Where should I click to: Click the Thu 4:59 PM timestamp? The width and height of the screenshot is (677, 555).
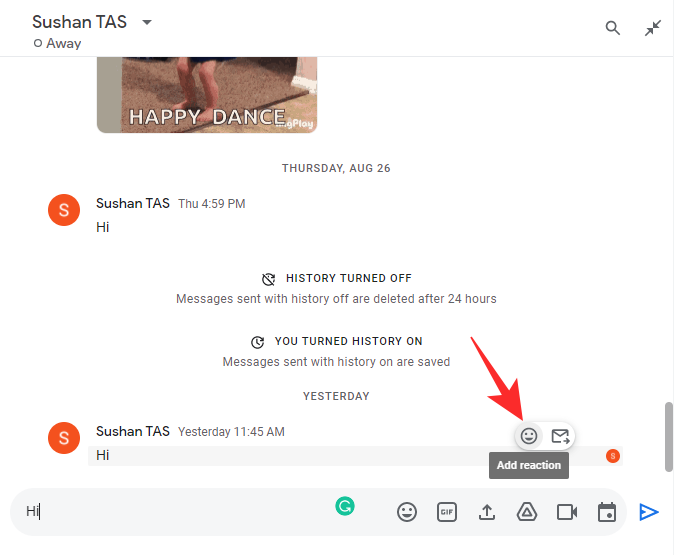tap(212, 204)
